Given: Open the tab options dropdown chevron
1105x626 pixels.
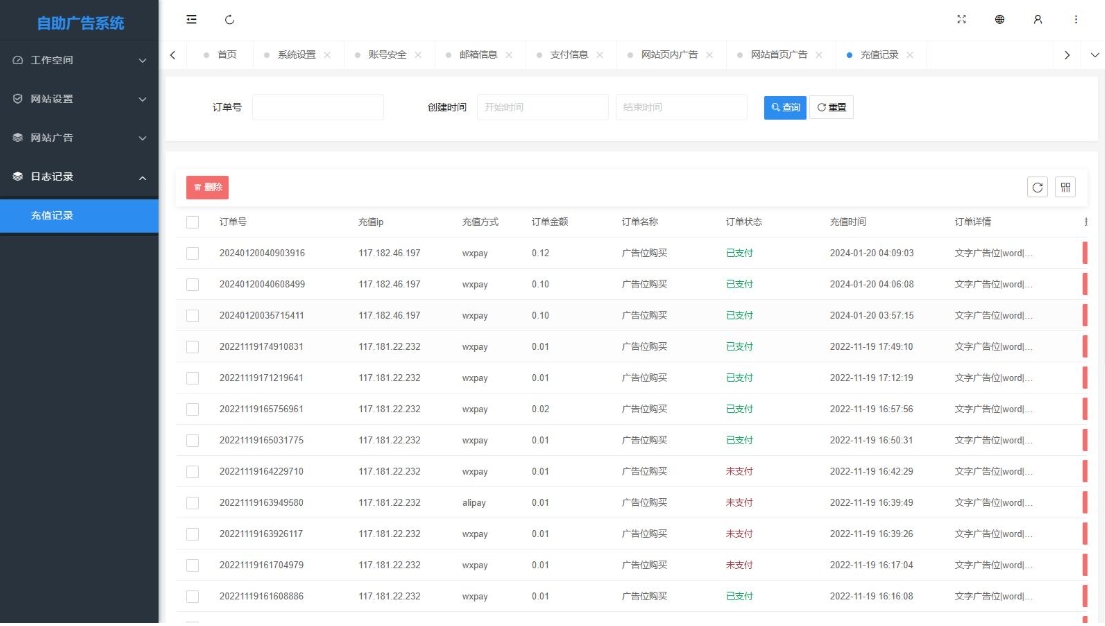Looking at the screenshot, I should (x=1094, y=55).
